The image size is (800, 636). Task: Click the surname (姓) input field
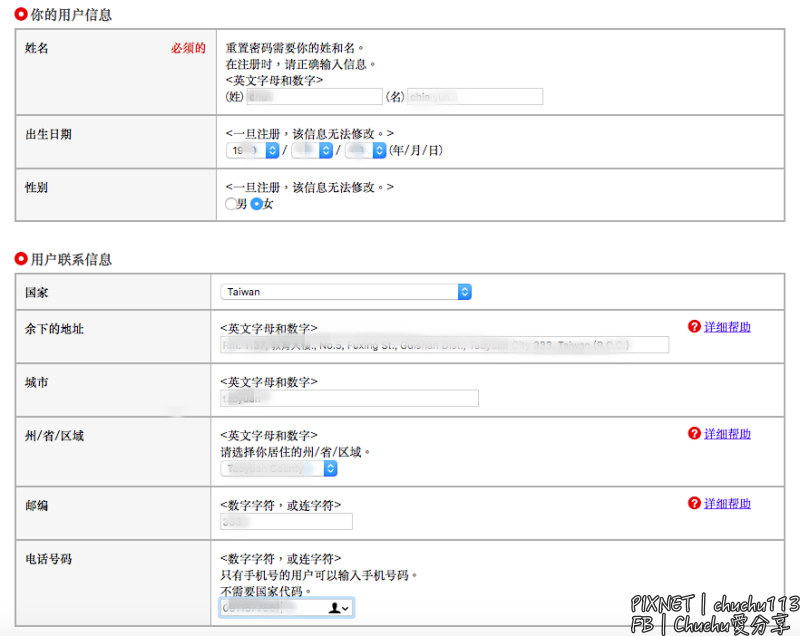coord(313,97)
